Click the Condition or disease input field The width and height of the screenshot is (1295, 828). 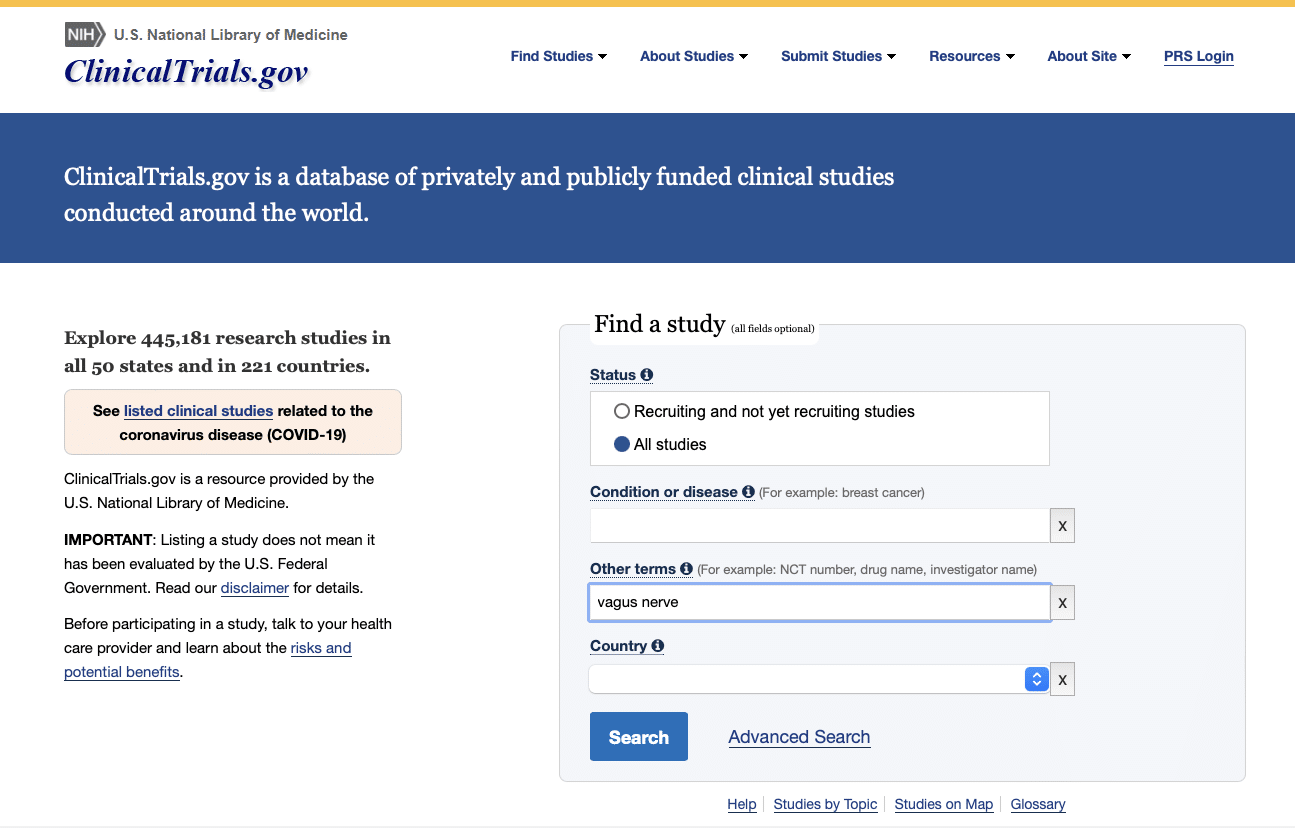point(820,526)
